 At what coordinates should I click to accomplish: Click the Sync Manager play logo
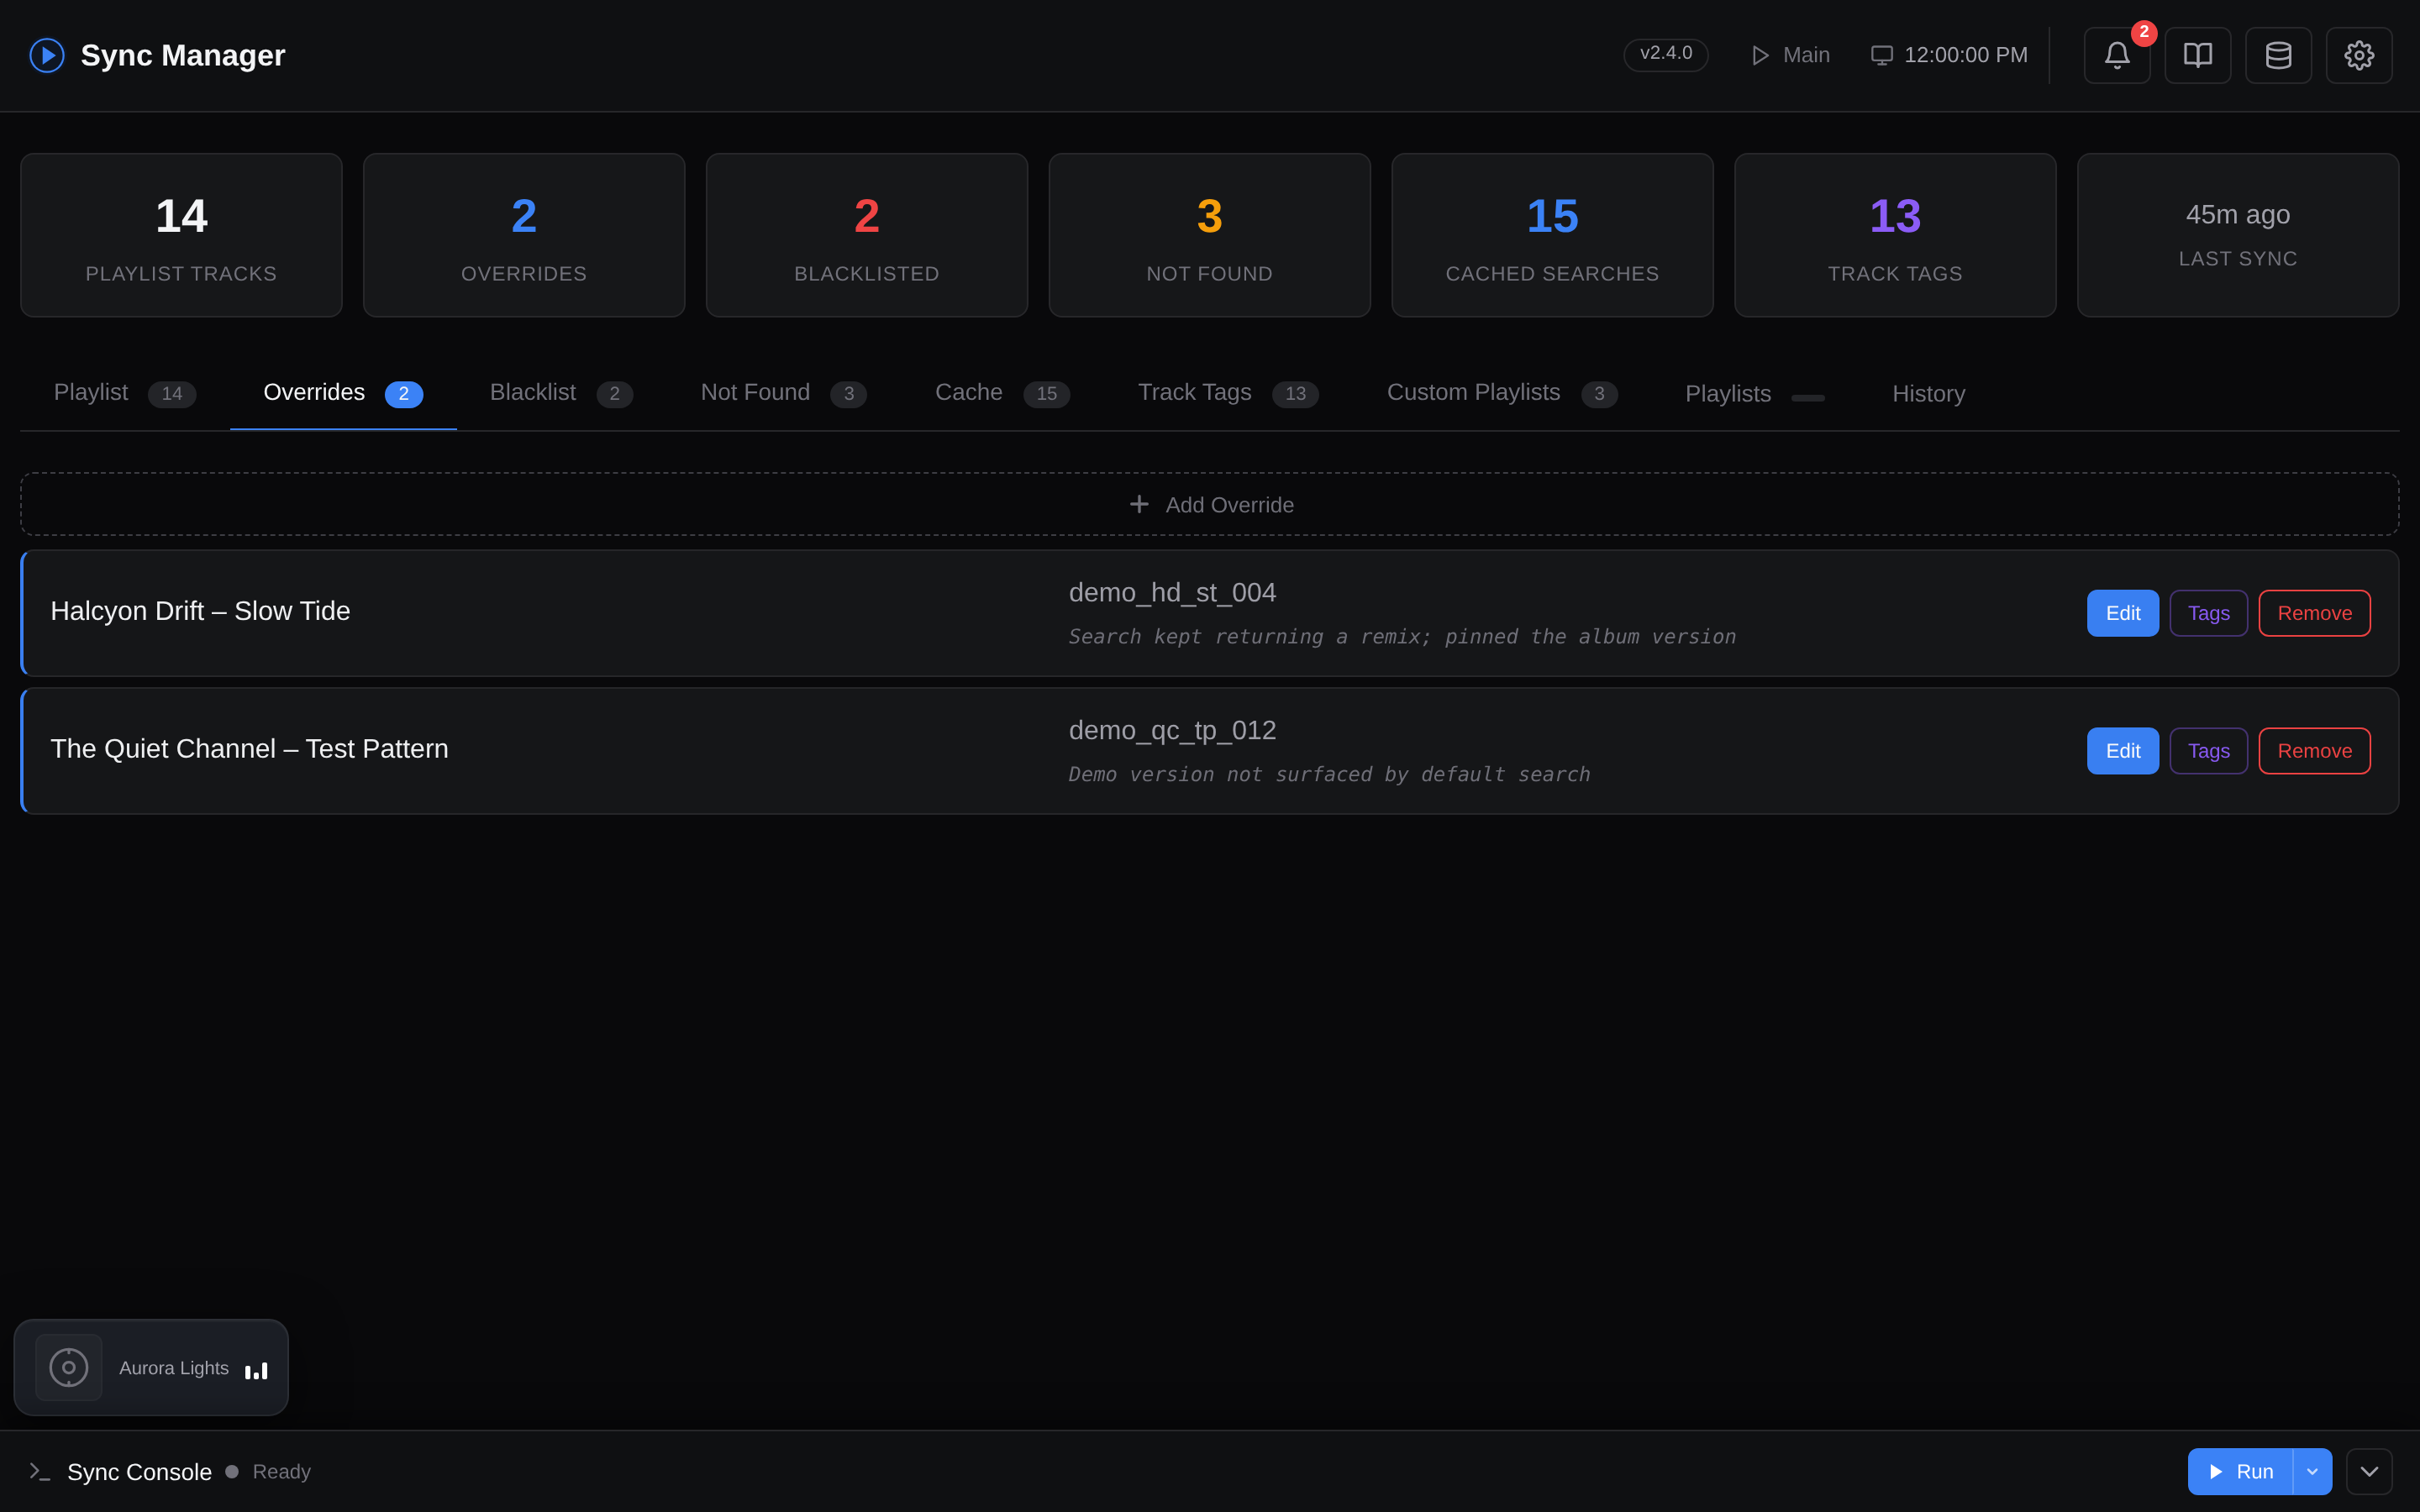47,55
